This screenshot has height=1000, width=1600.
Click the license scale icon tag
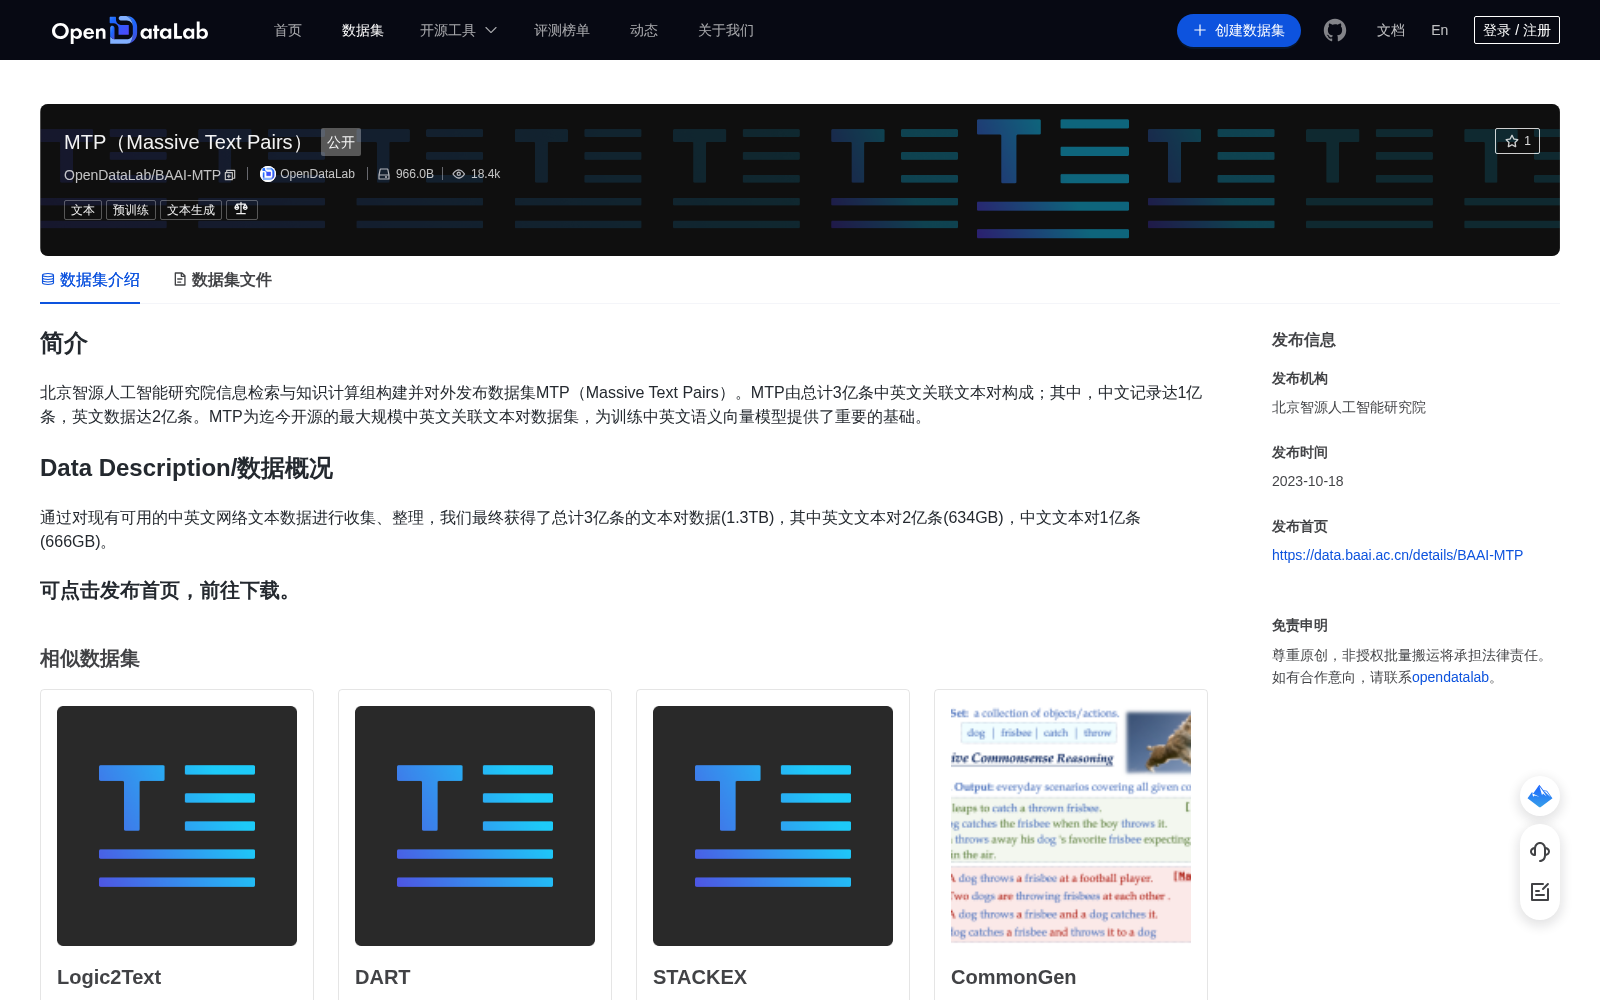[x=242, y=210]
